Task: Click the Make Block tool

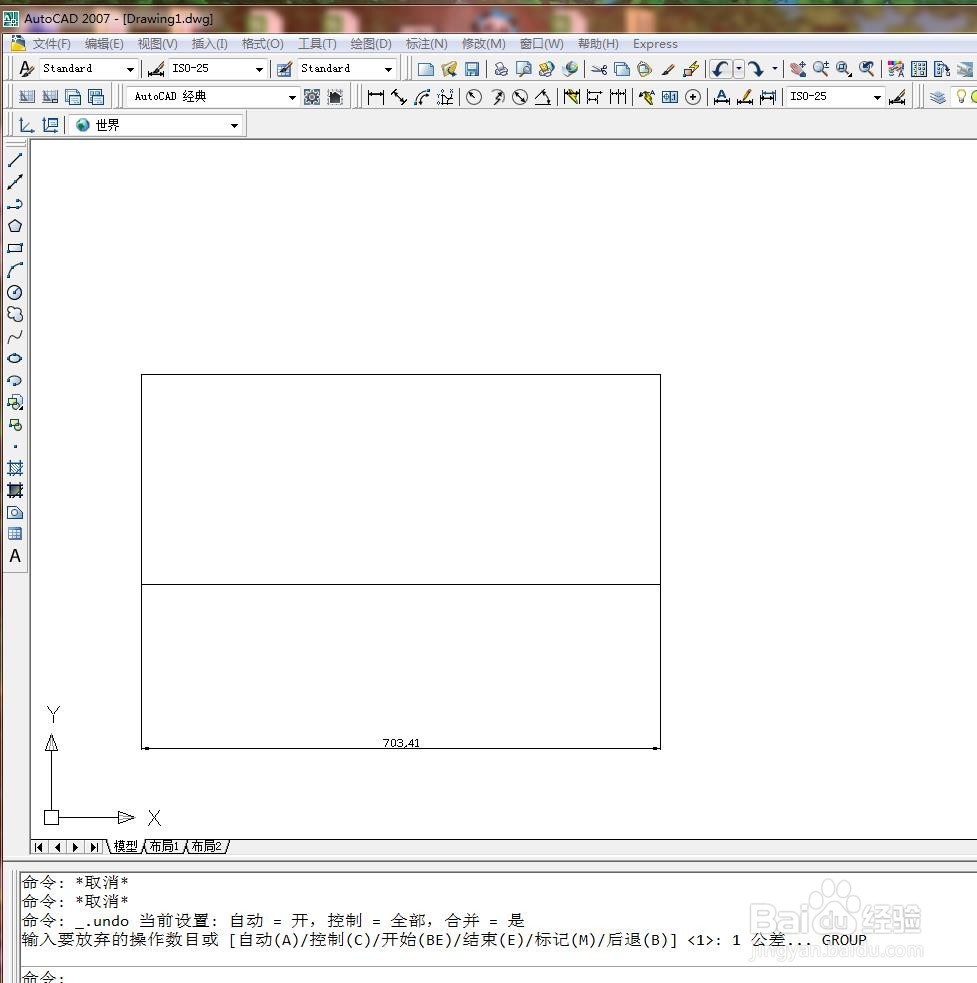Action: click(15, 424)
